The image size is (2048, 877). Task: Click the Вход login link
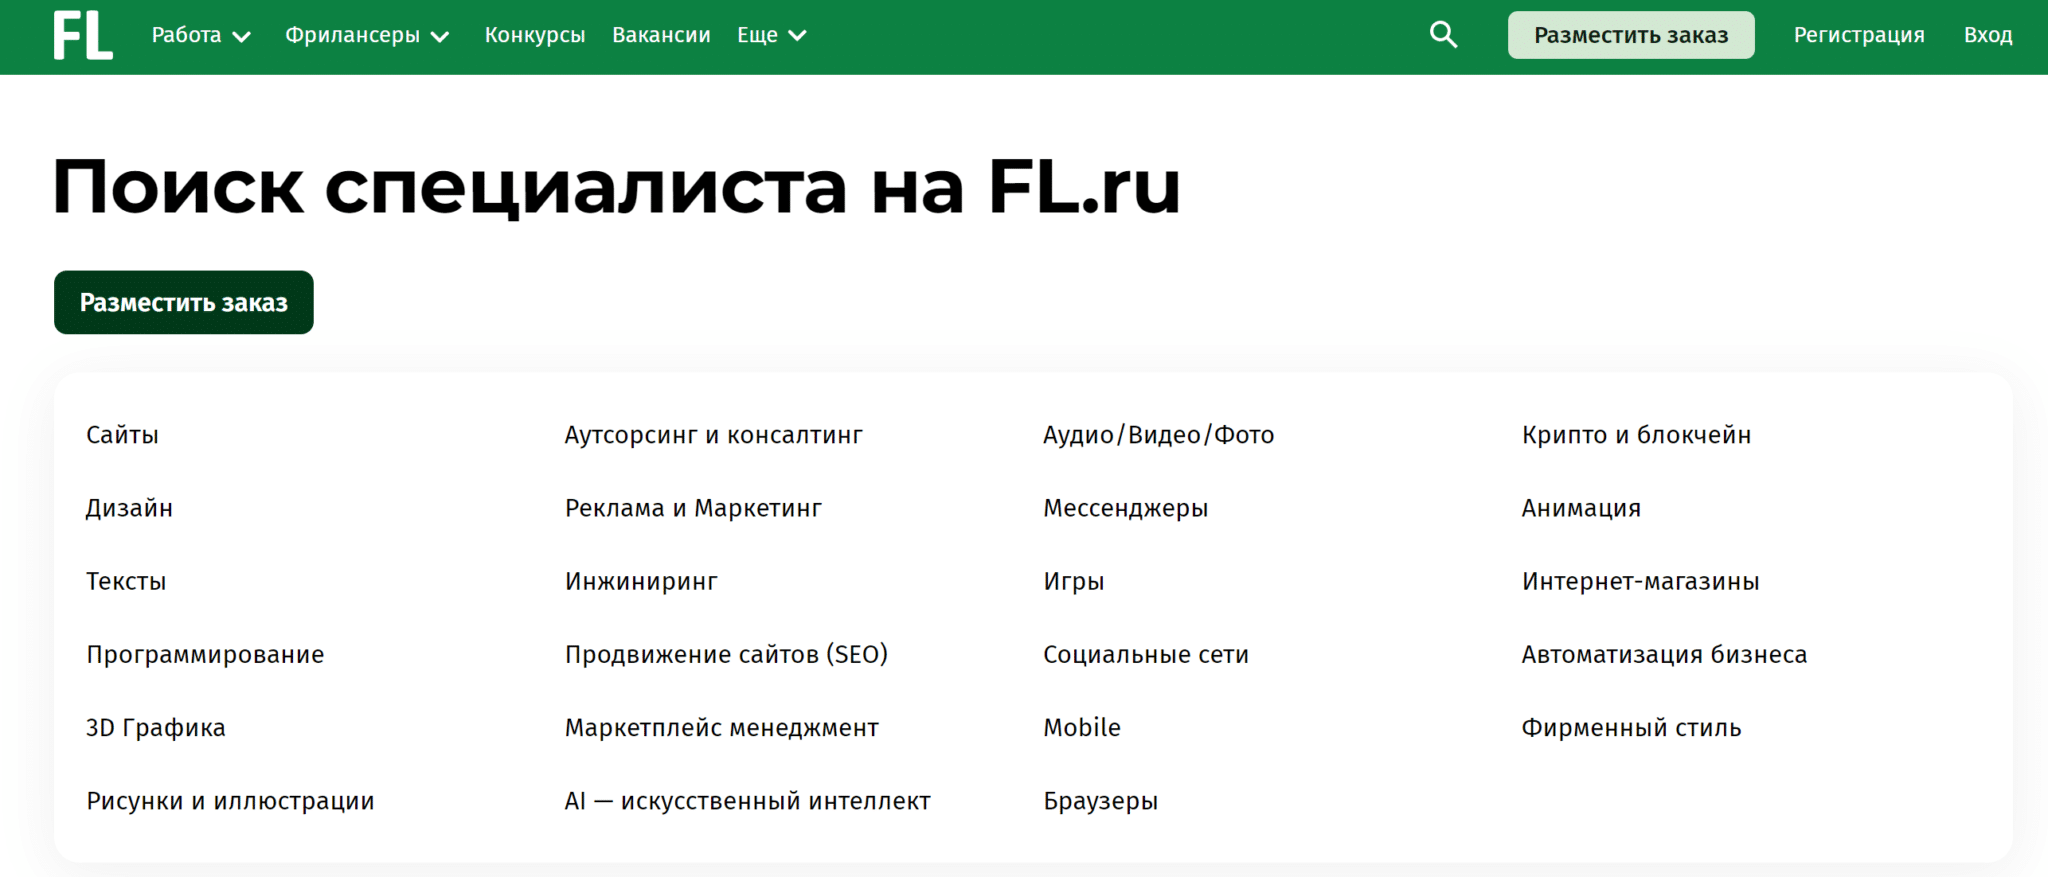(1987, 36)
